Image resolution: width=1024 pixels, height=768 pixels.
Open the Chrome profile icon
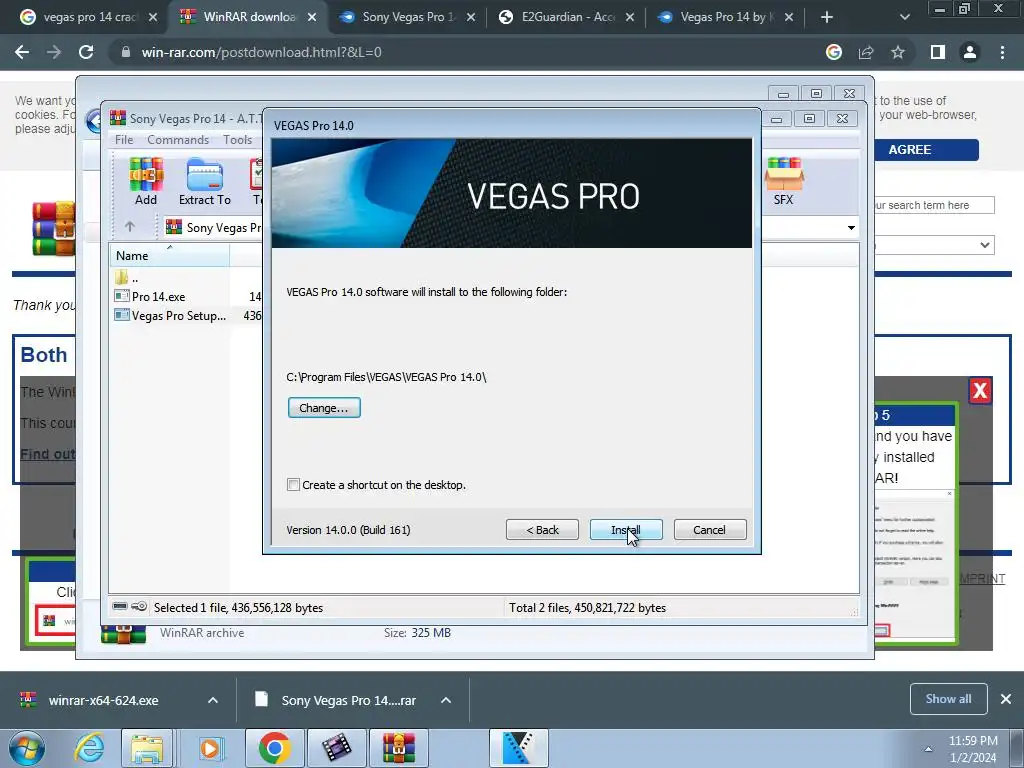(970, 52)
